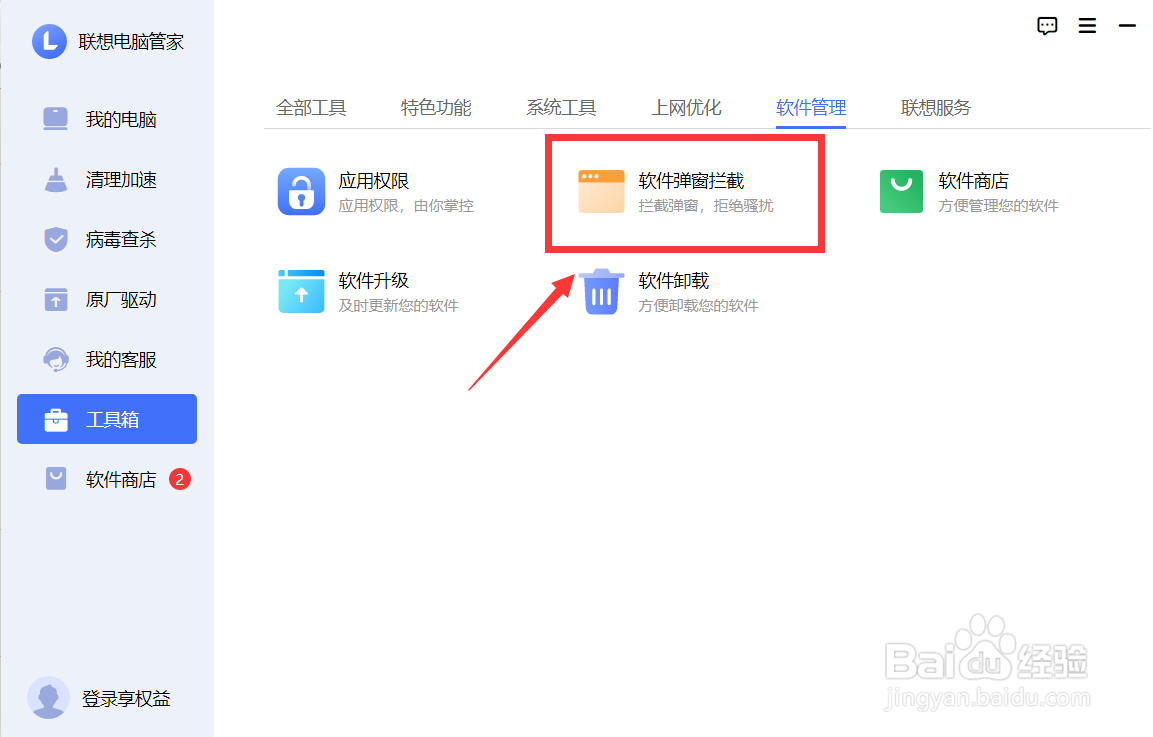The image size is (1153, 737).
Task: Click the 清理加速 broom icon
Action: [x=55, y=179]
